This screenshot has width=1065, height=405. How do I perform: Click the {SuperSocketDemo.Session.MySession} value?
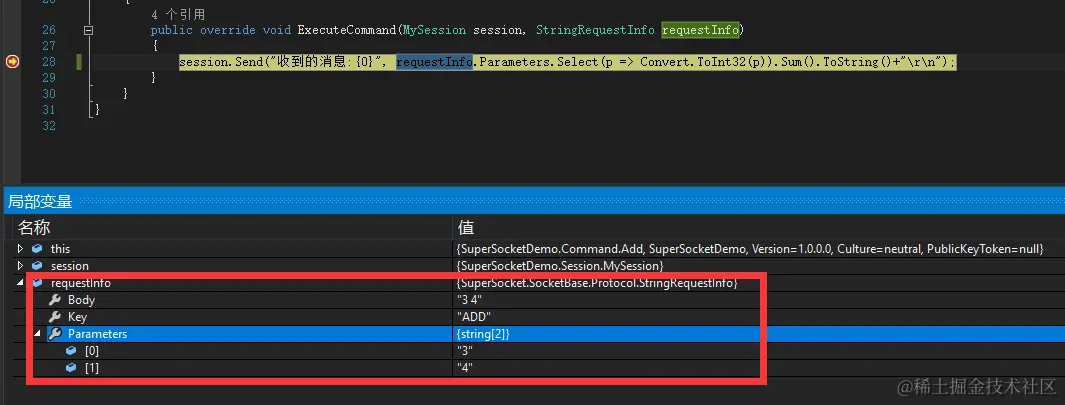(560, 266)
